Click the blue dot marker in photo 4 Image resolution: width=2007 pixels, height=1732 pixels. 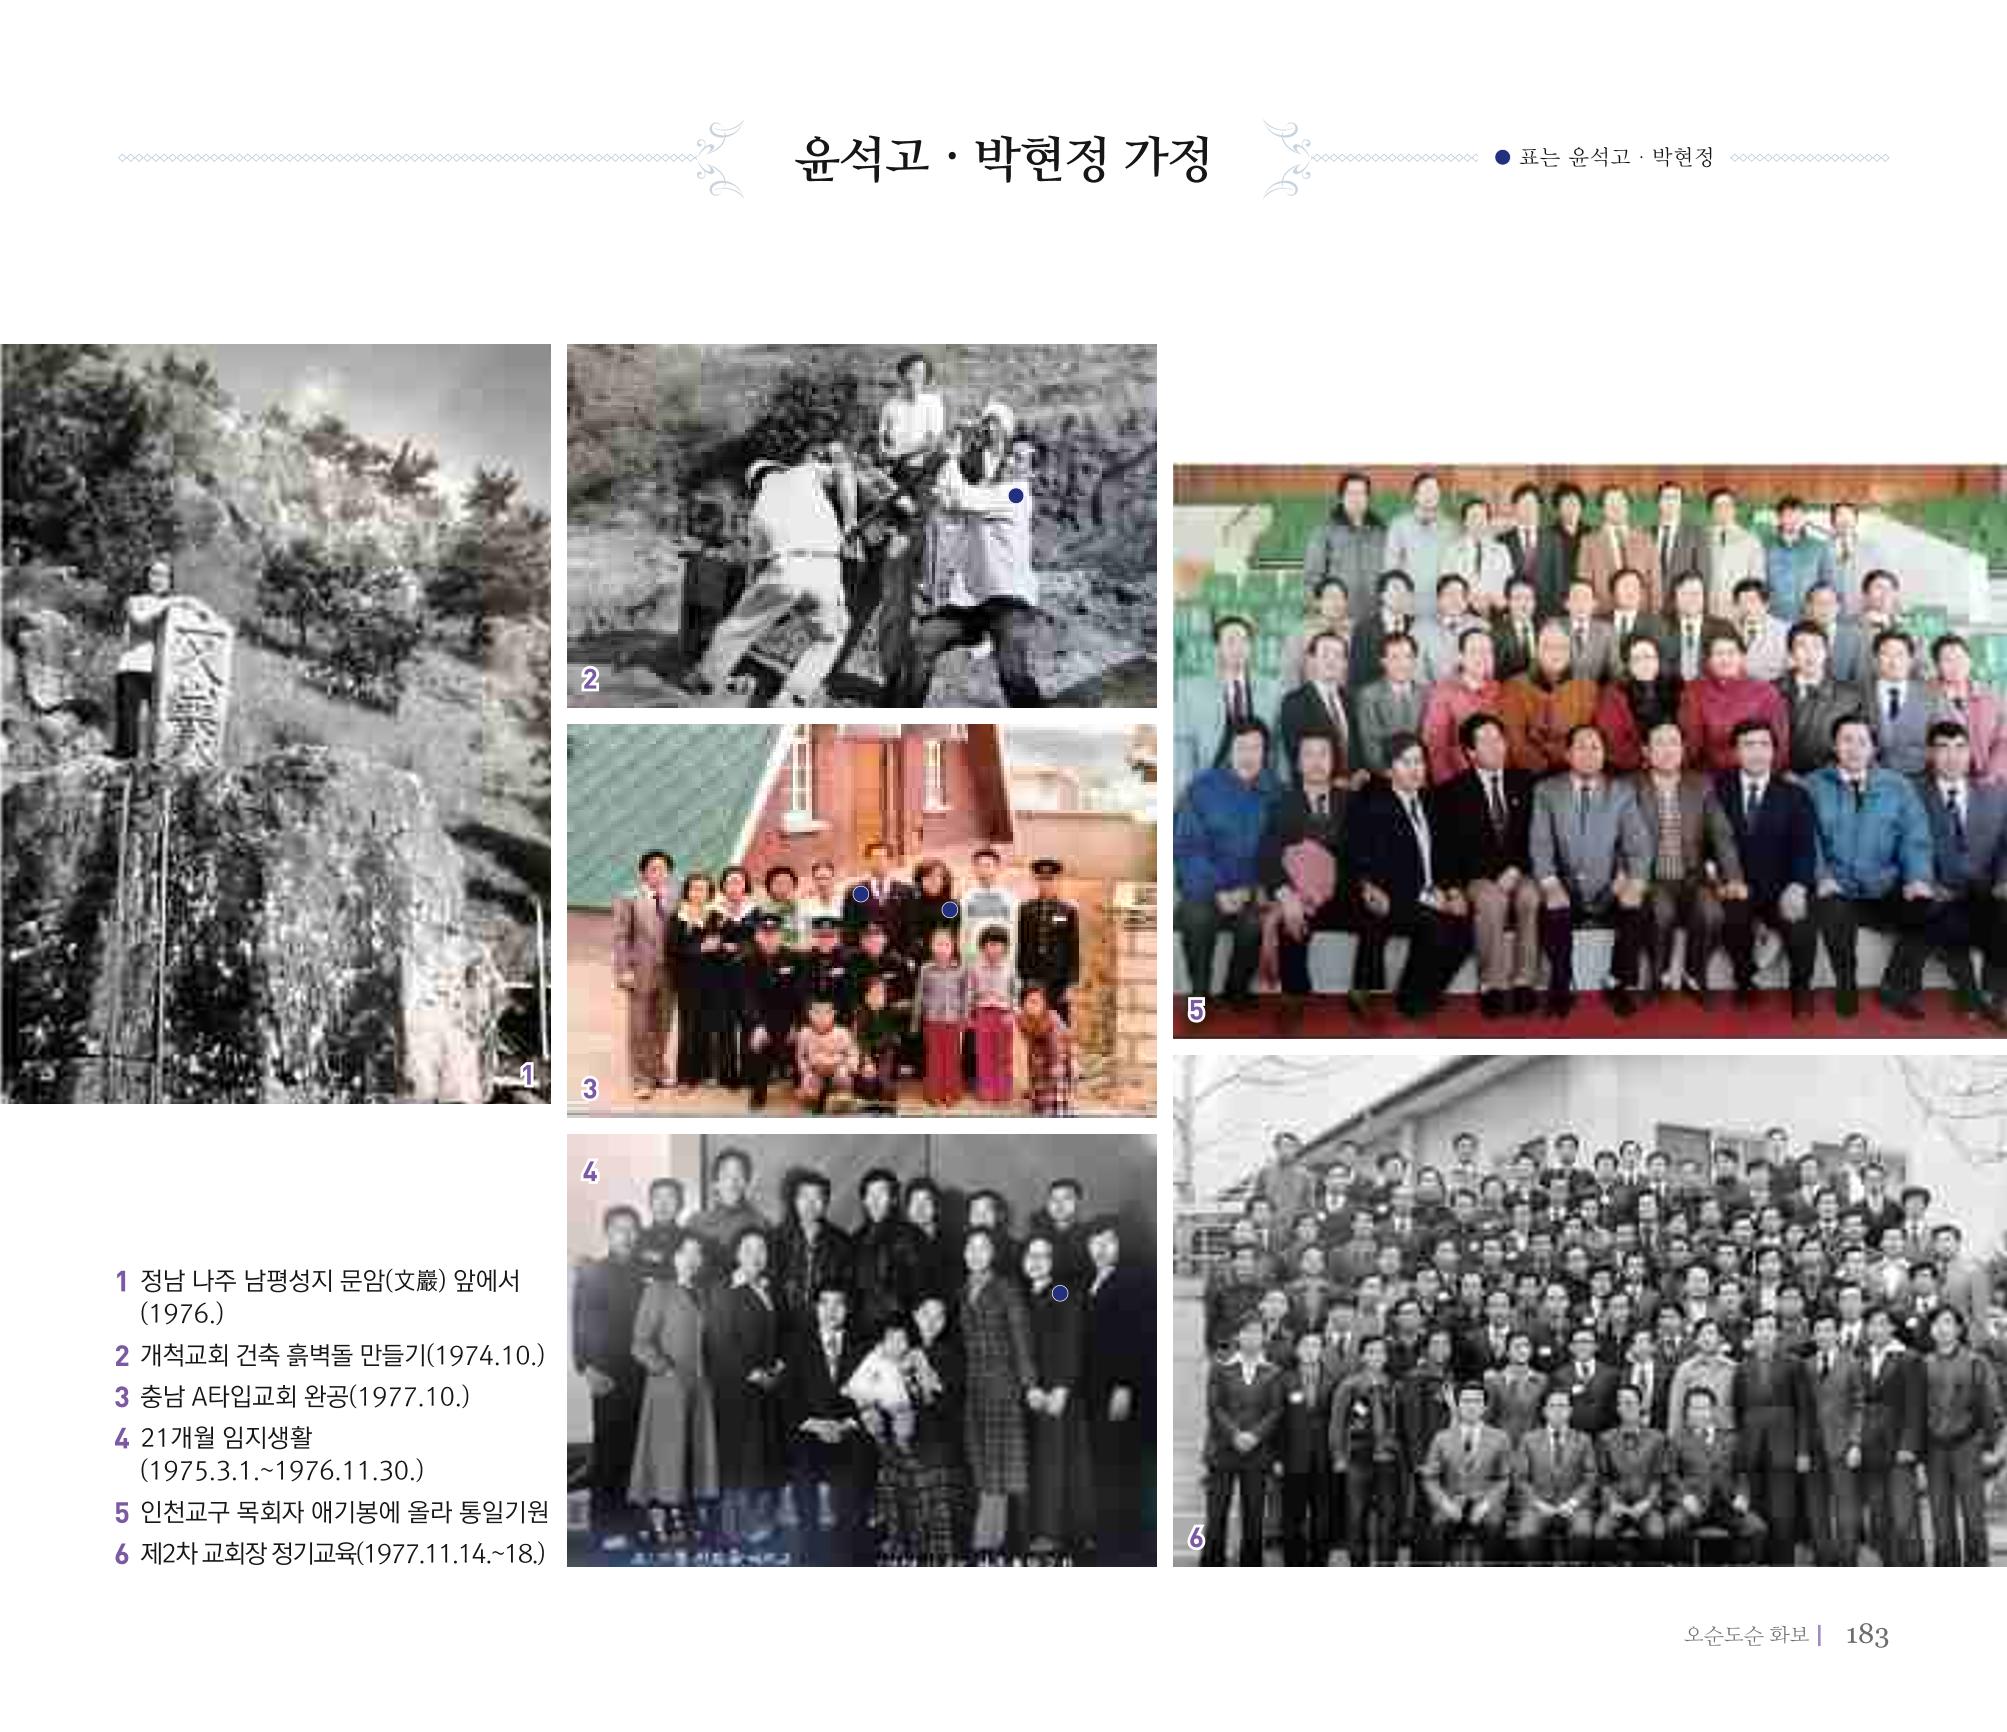click(1061, 1294)
